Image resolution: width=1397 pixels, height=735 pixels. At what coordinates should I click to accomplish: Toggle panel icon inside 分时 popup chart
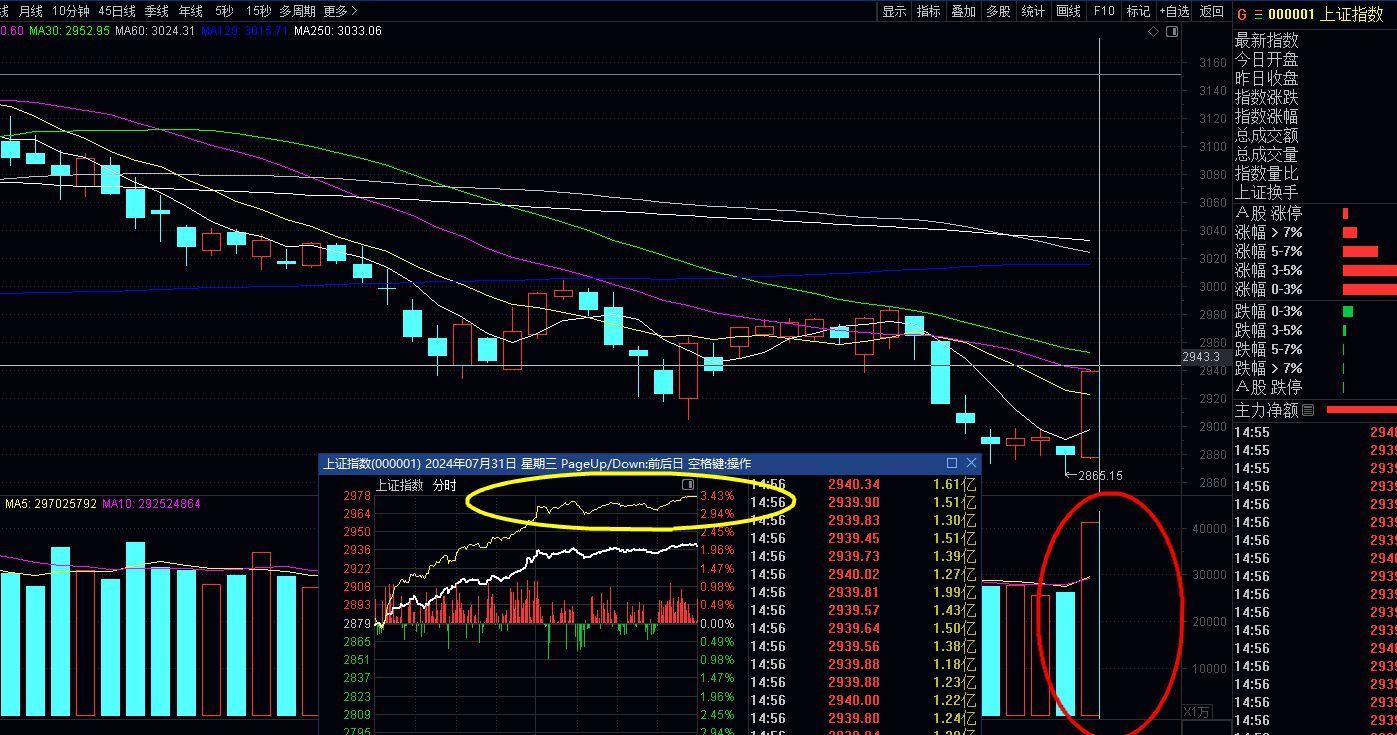pos(687,485)
